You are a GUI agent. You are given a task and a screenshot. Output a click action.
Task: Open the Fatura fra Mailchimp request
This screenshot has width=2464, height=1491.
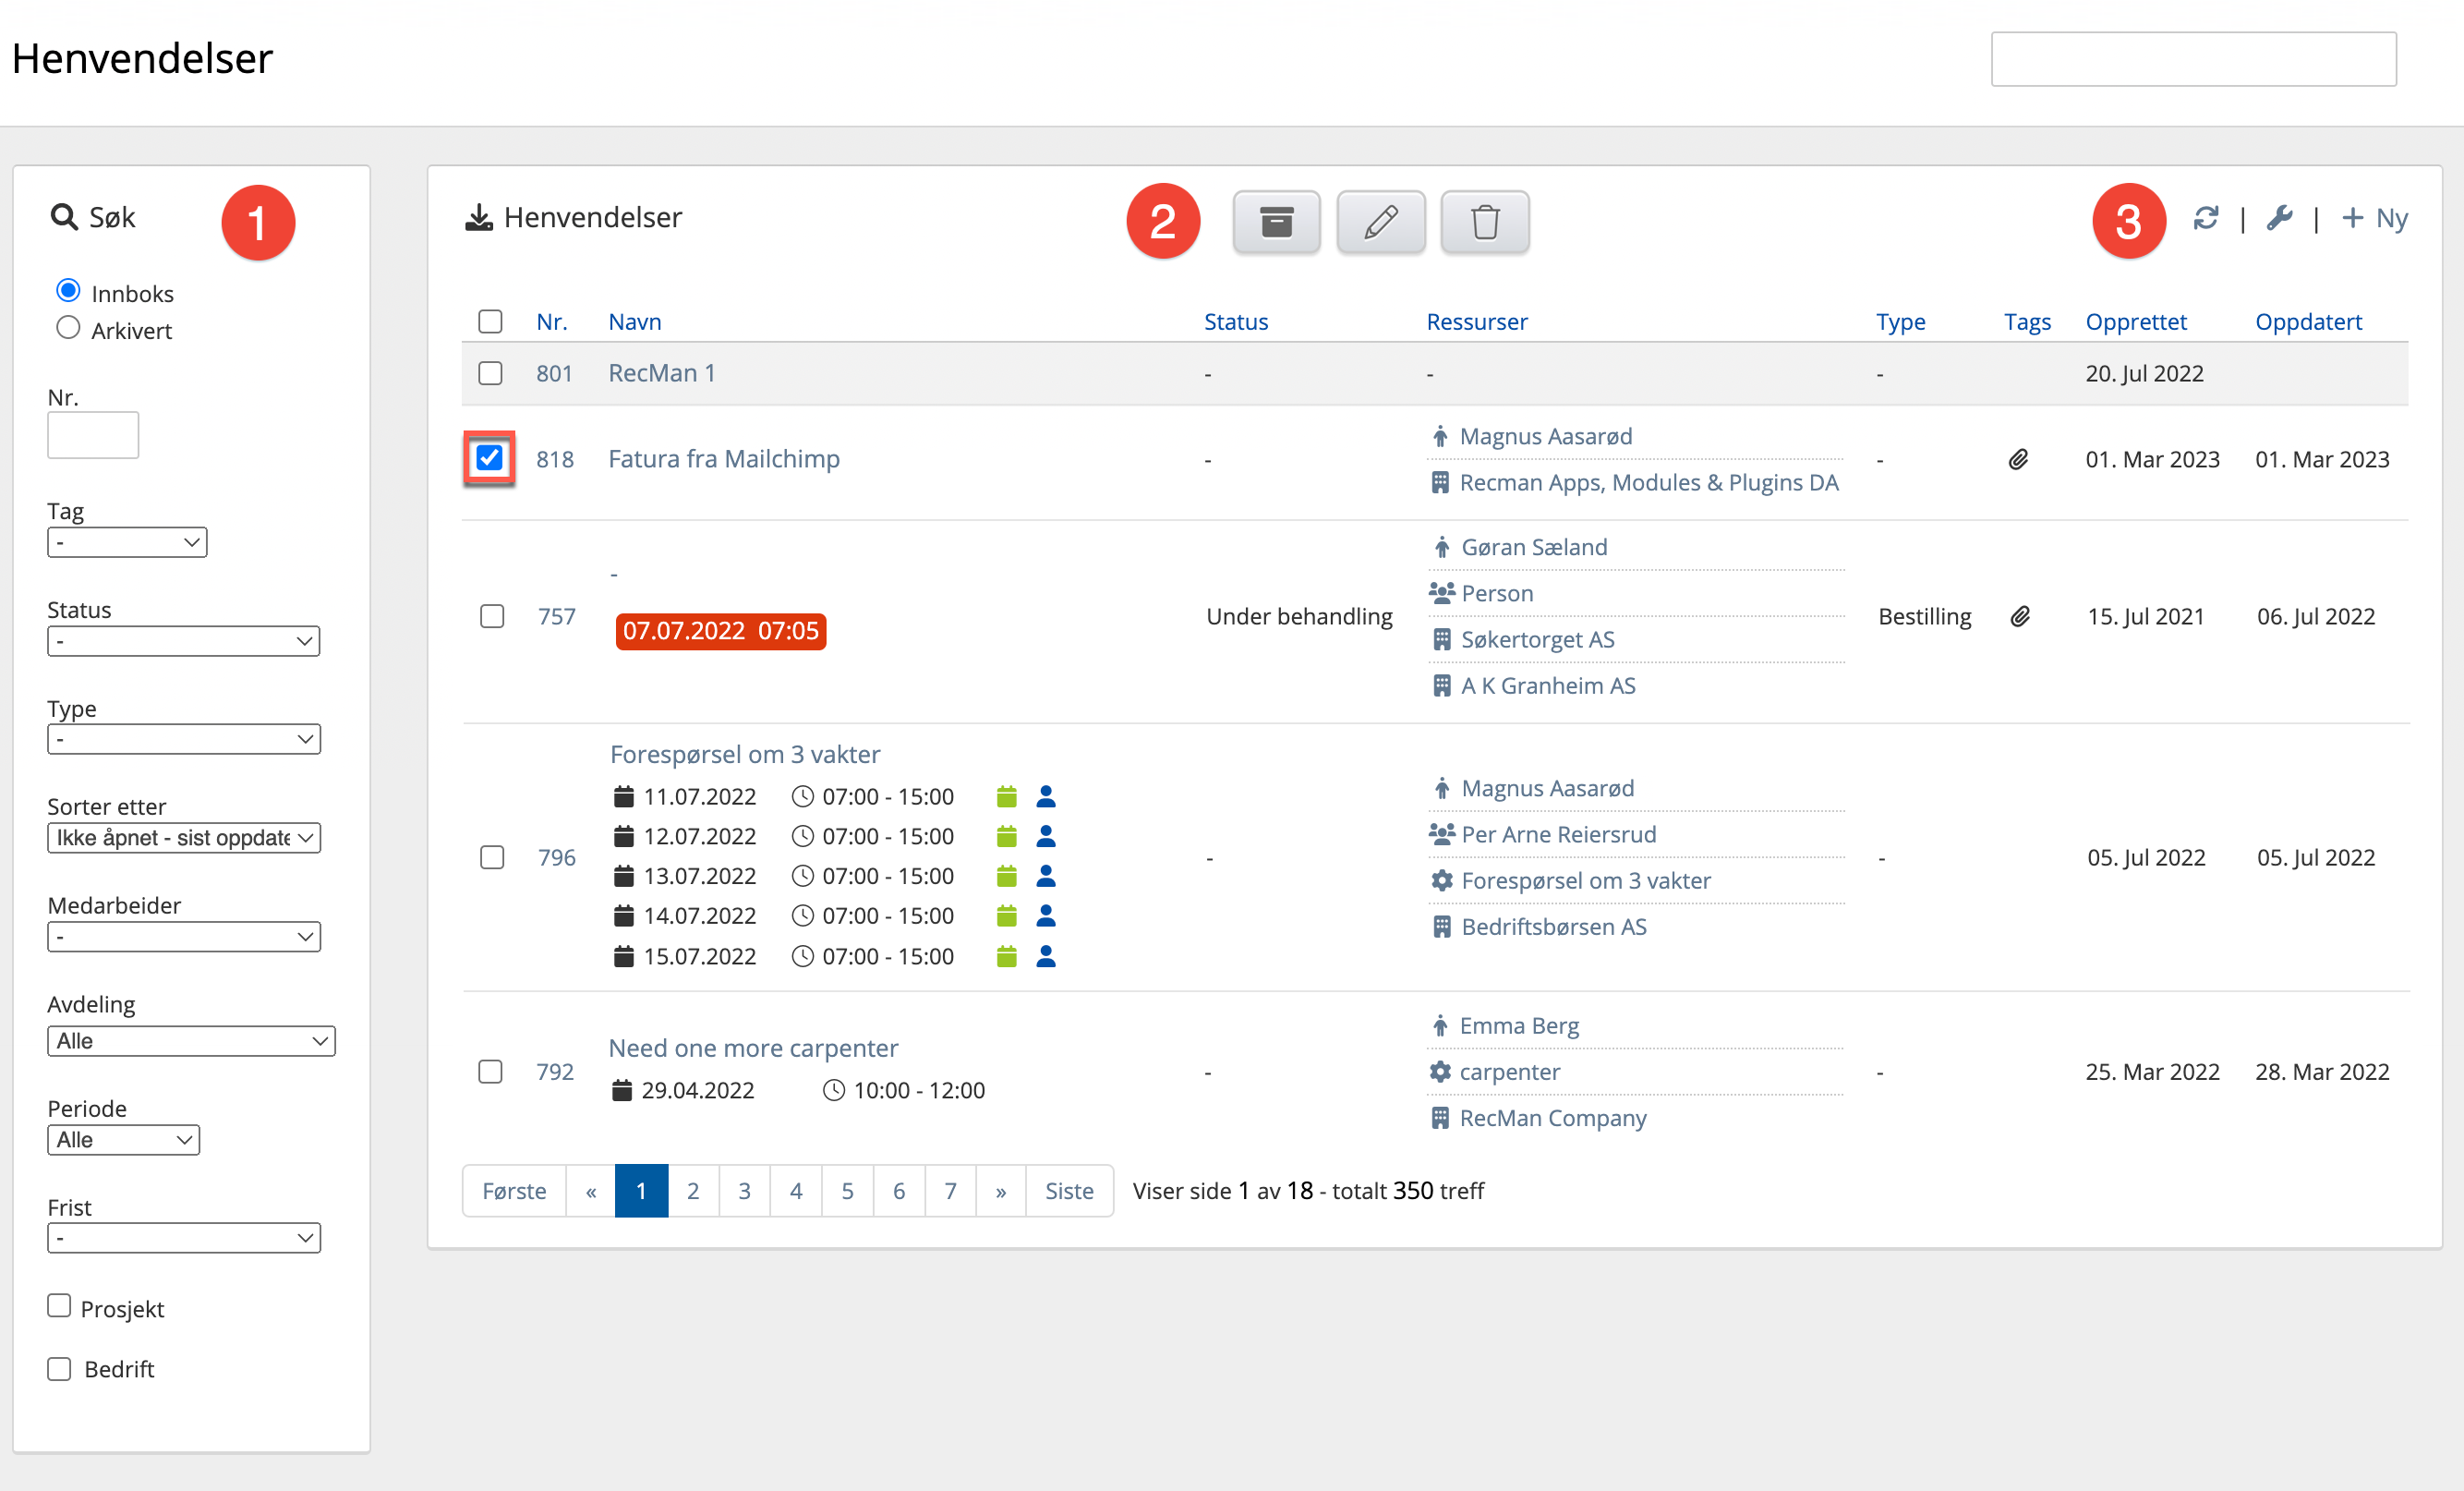coord(723,459)
